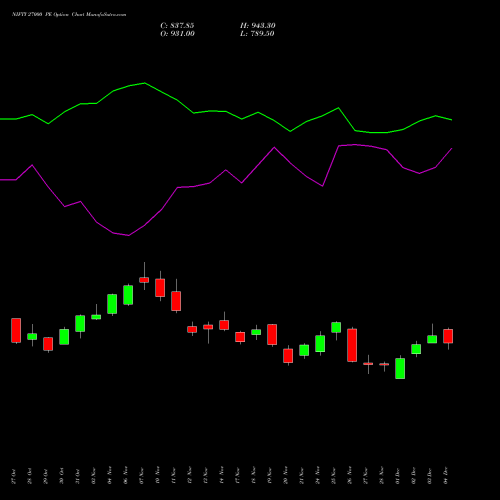Viewport: 500px width, 500px height.
Task: Select the red candlestick above 27 Oct
Action: 16,330
